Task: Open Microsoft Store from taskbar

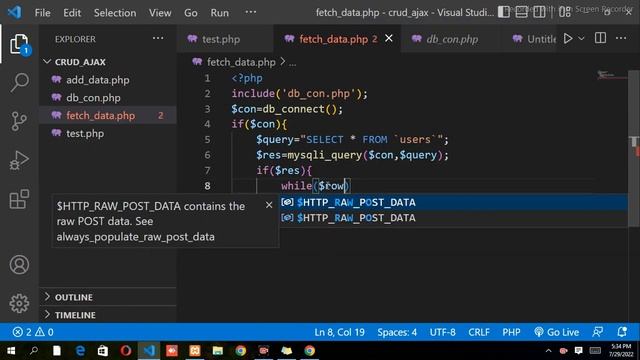Action: pyautogui.click(x=103, y=351)
